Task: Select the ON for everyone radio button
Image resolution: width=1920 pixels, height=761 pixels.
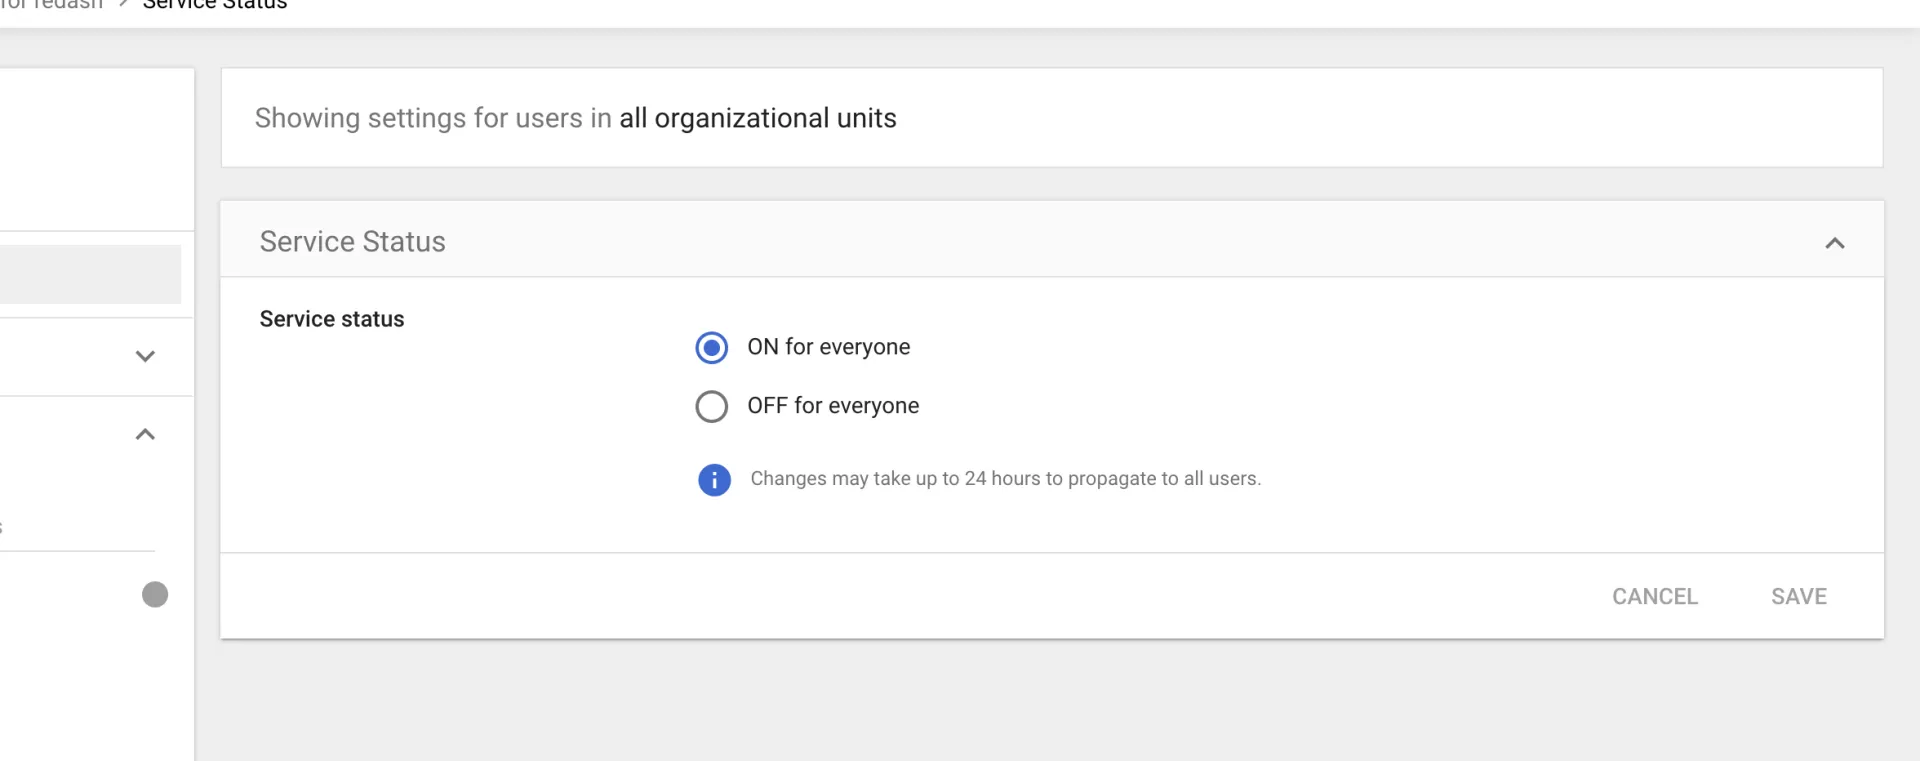Action: click(711, 348)
